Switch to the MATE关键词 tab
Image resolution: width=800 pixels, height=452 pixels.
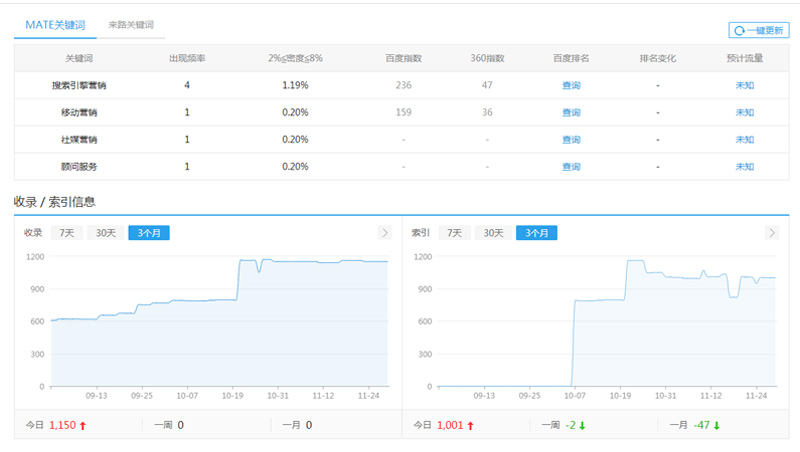[x=54, y=24]
